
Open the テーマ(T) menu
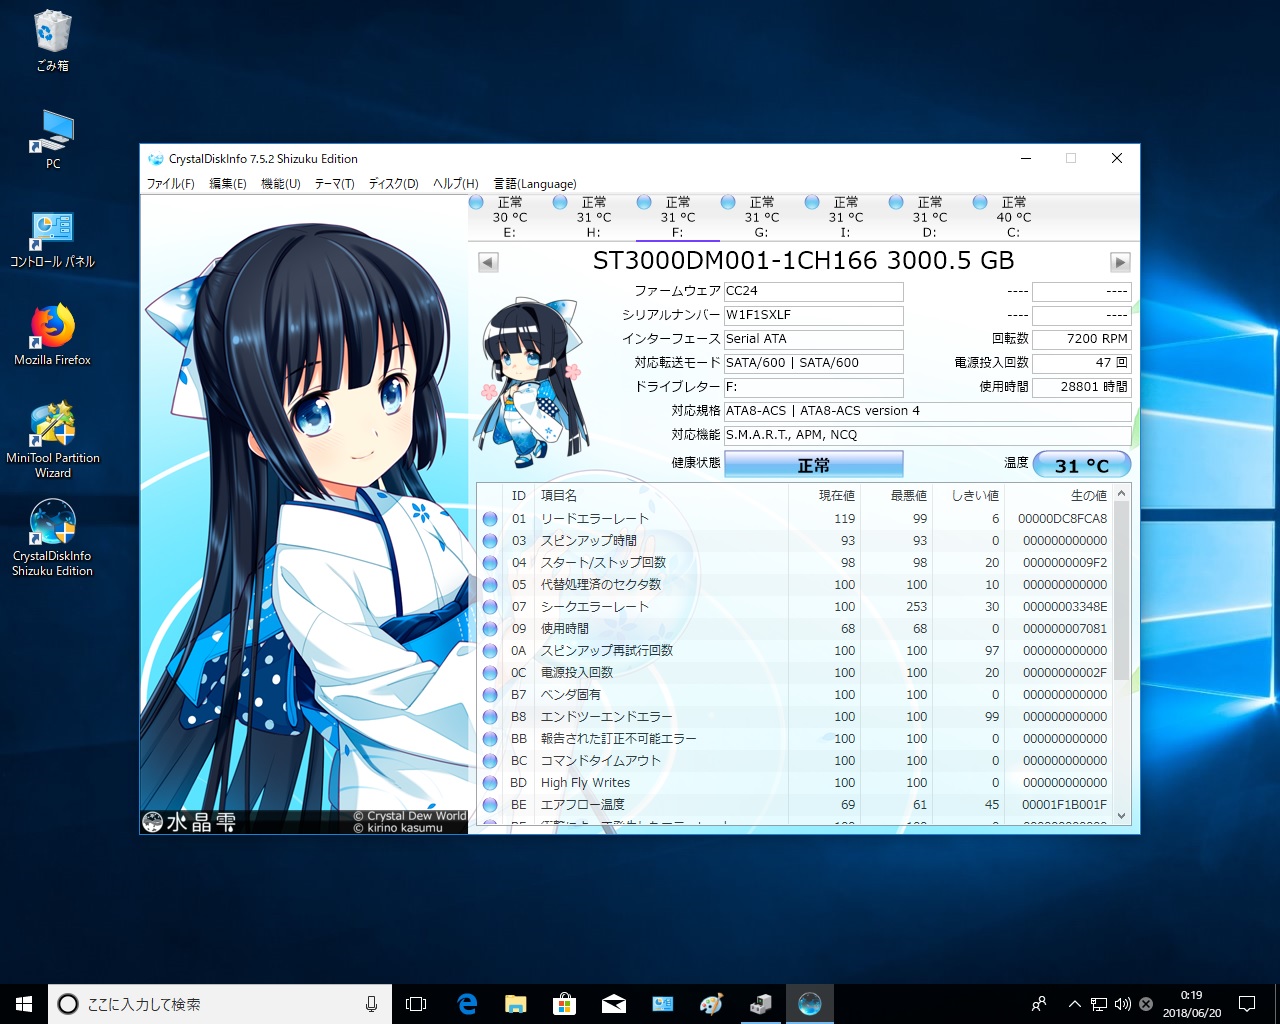click(335, 184)
